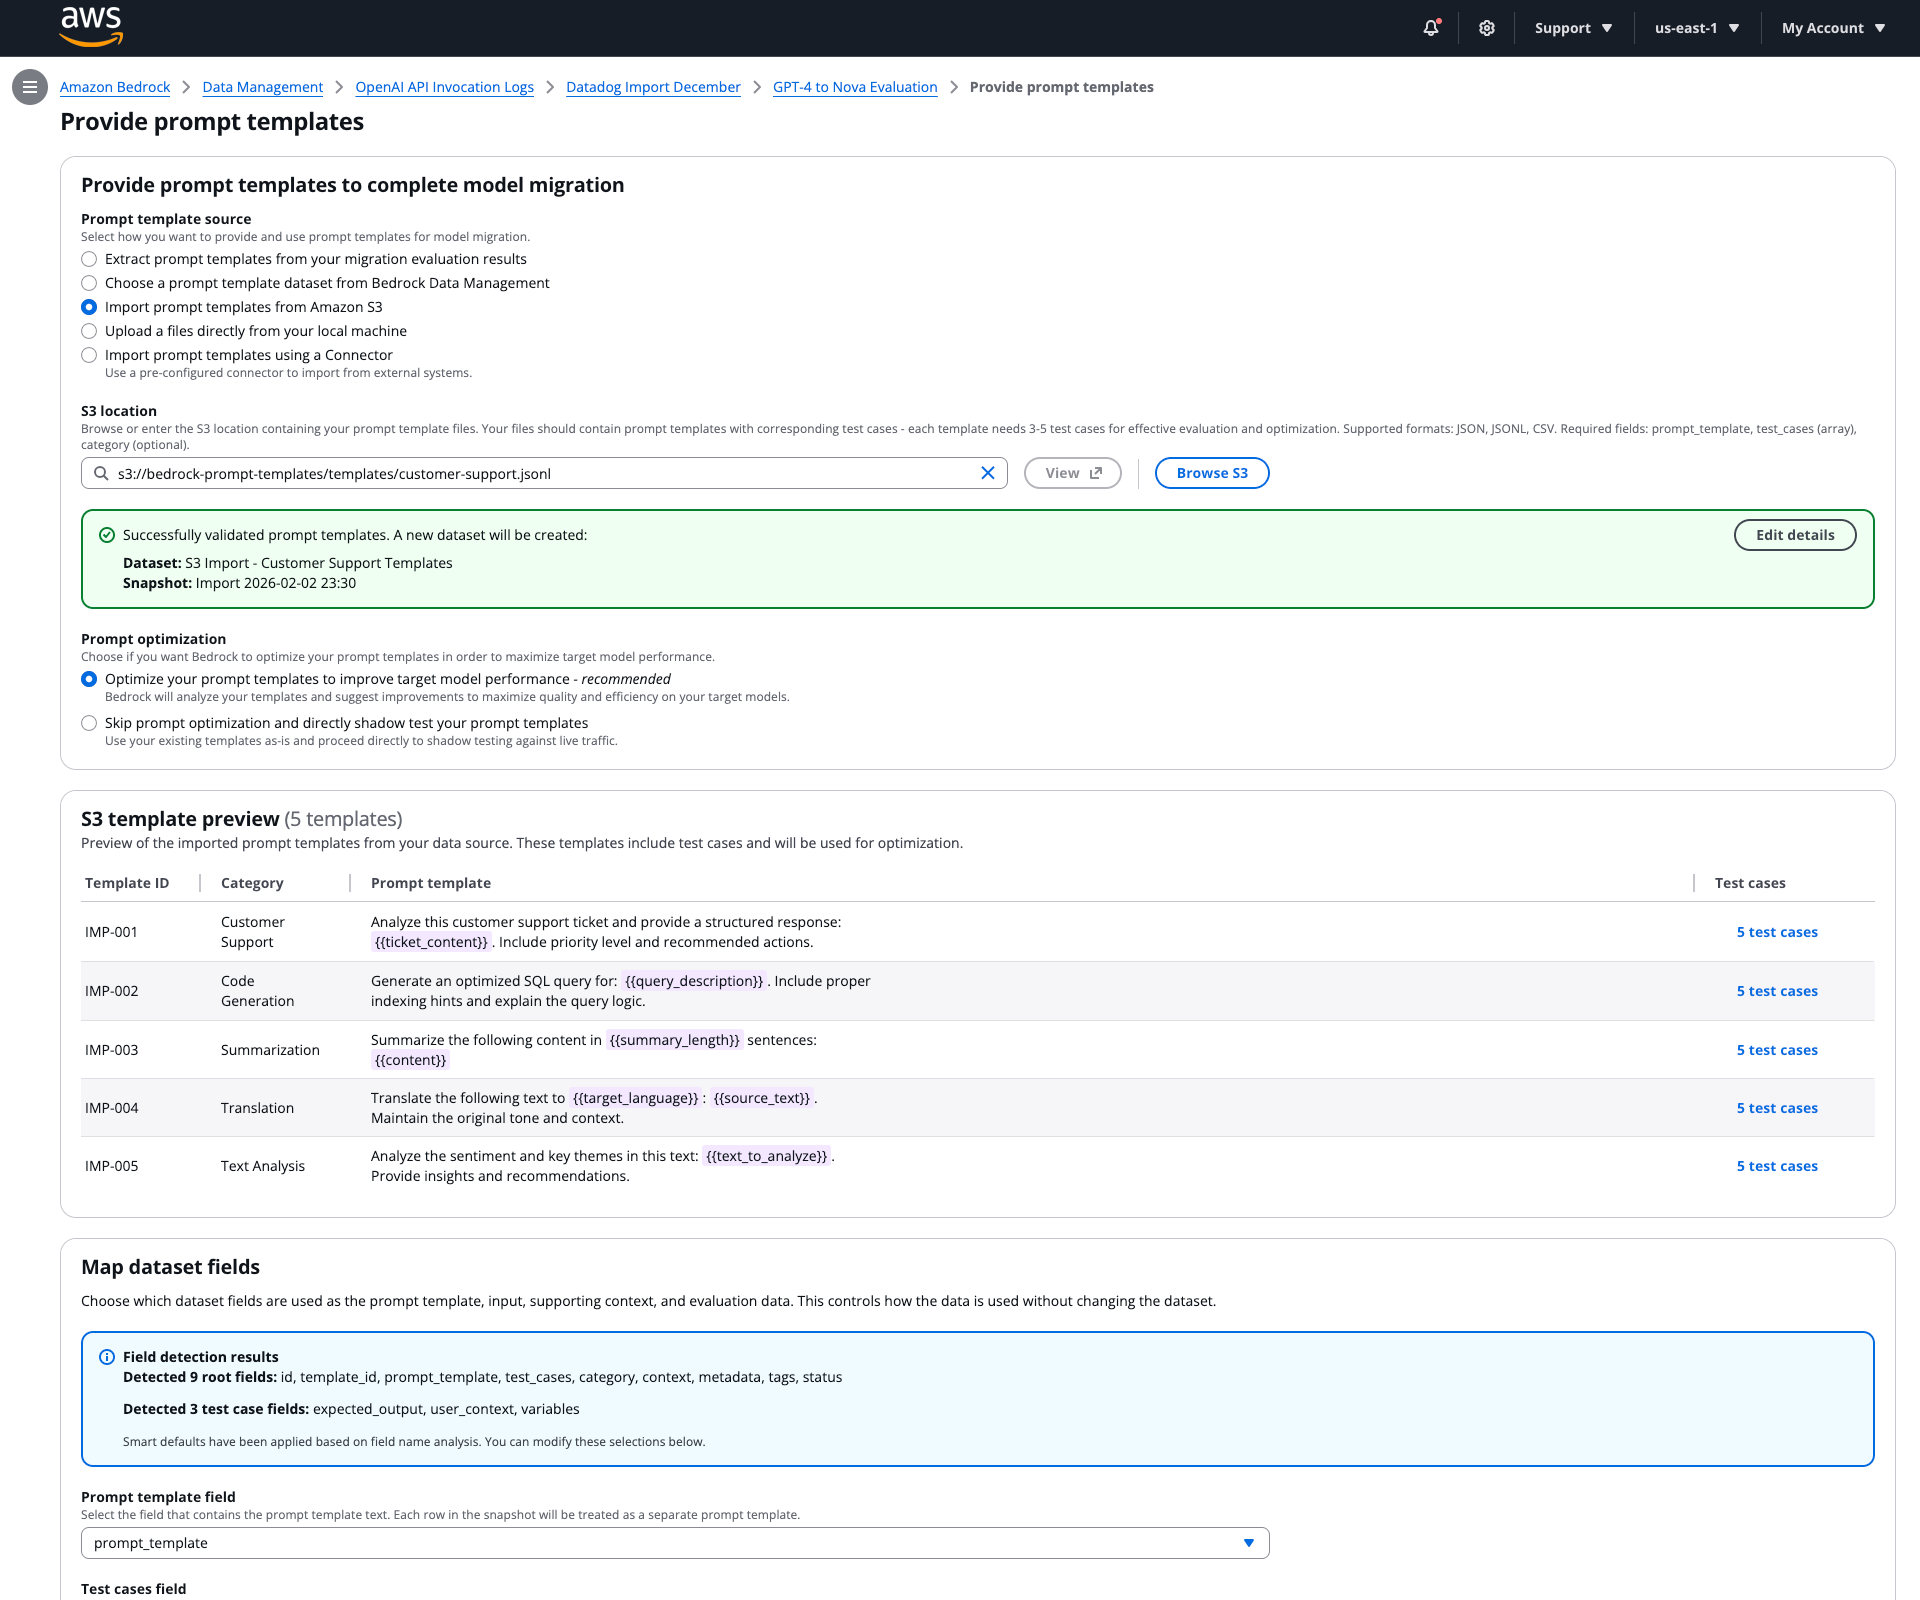The width and height of the screenshot is (1920, 1600).
Task: Click the Template ID column header
Action: pyautogui.click(x=127, y=883)
